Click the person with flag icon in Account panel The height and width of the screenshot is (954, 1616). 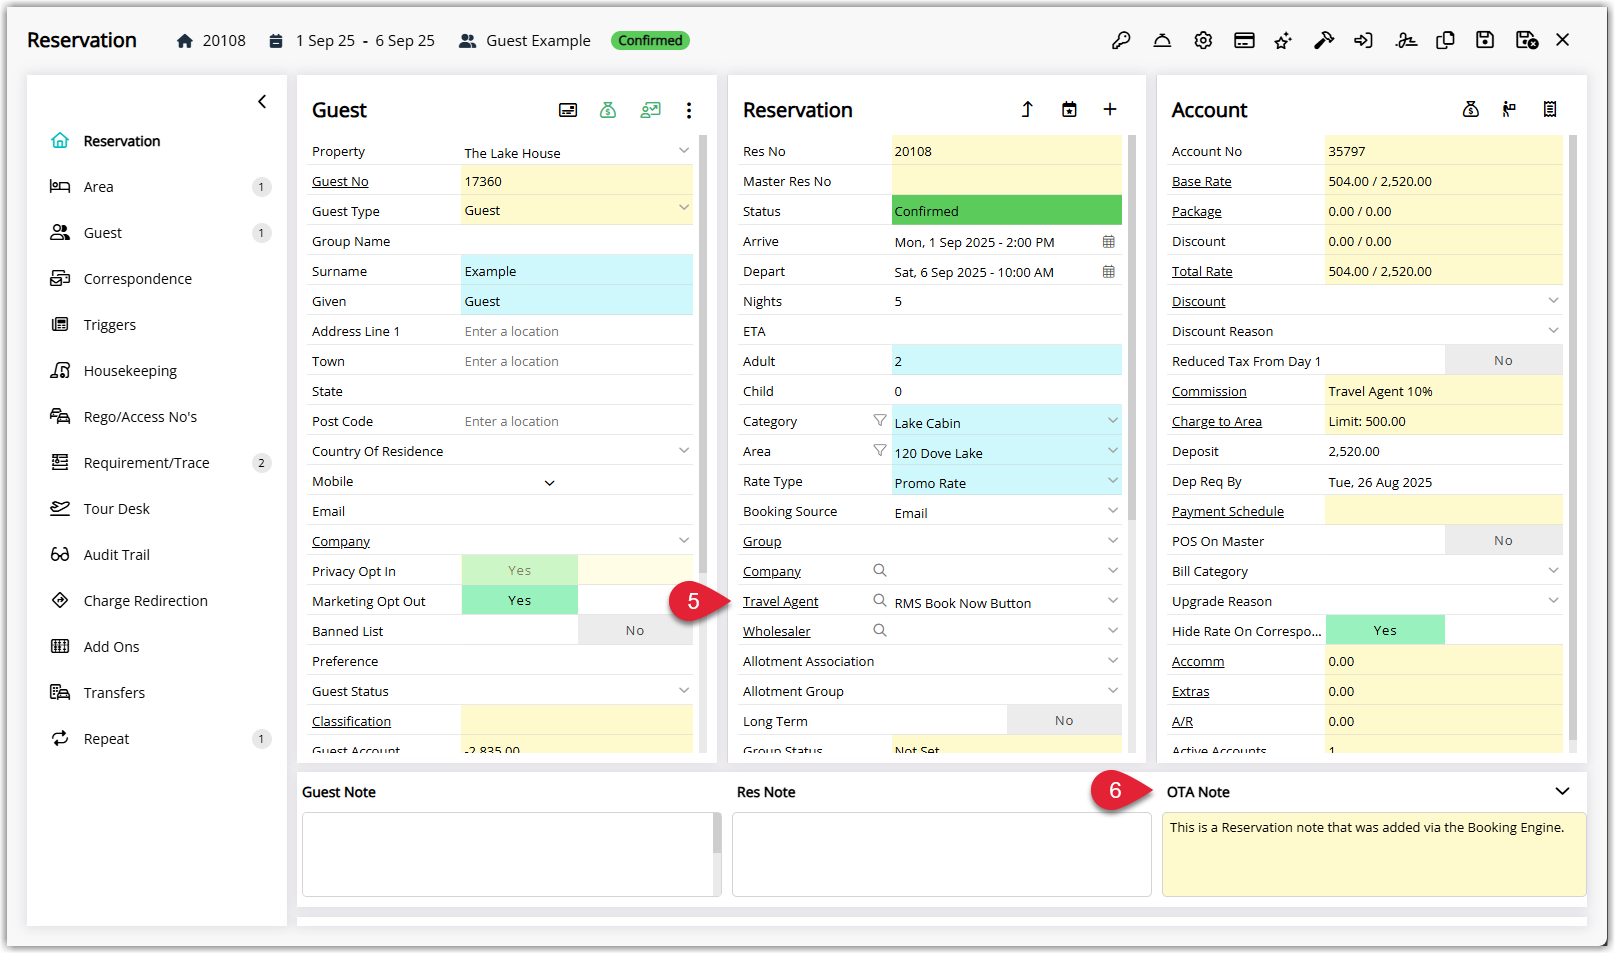click(1509, 109)
